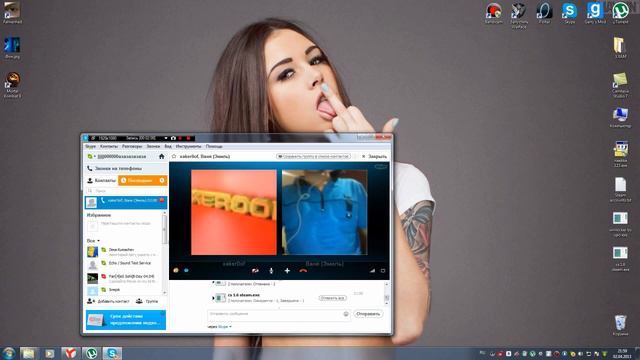Open the media player taskbar icon
Image resolution: width=640 pixels, height=360 pixels.
[49, 353]
